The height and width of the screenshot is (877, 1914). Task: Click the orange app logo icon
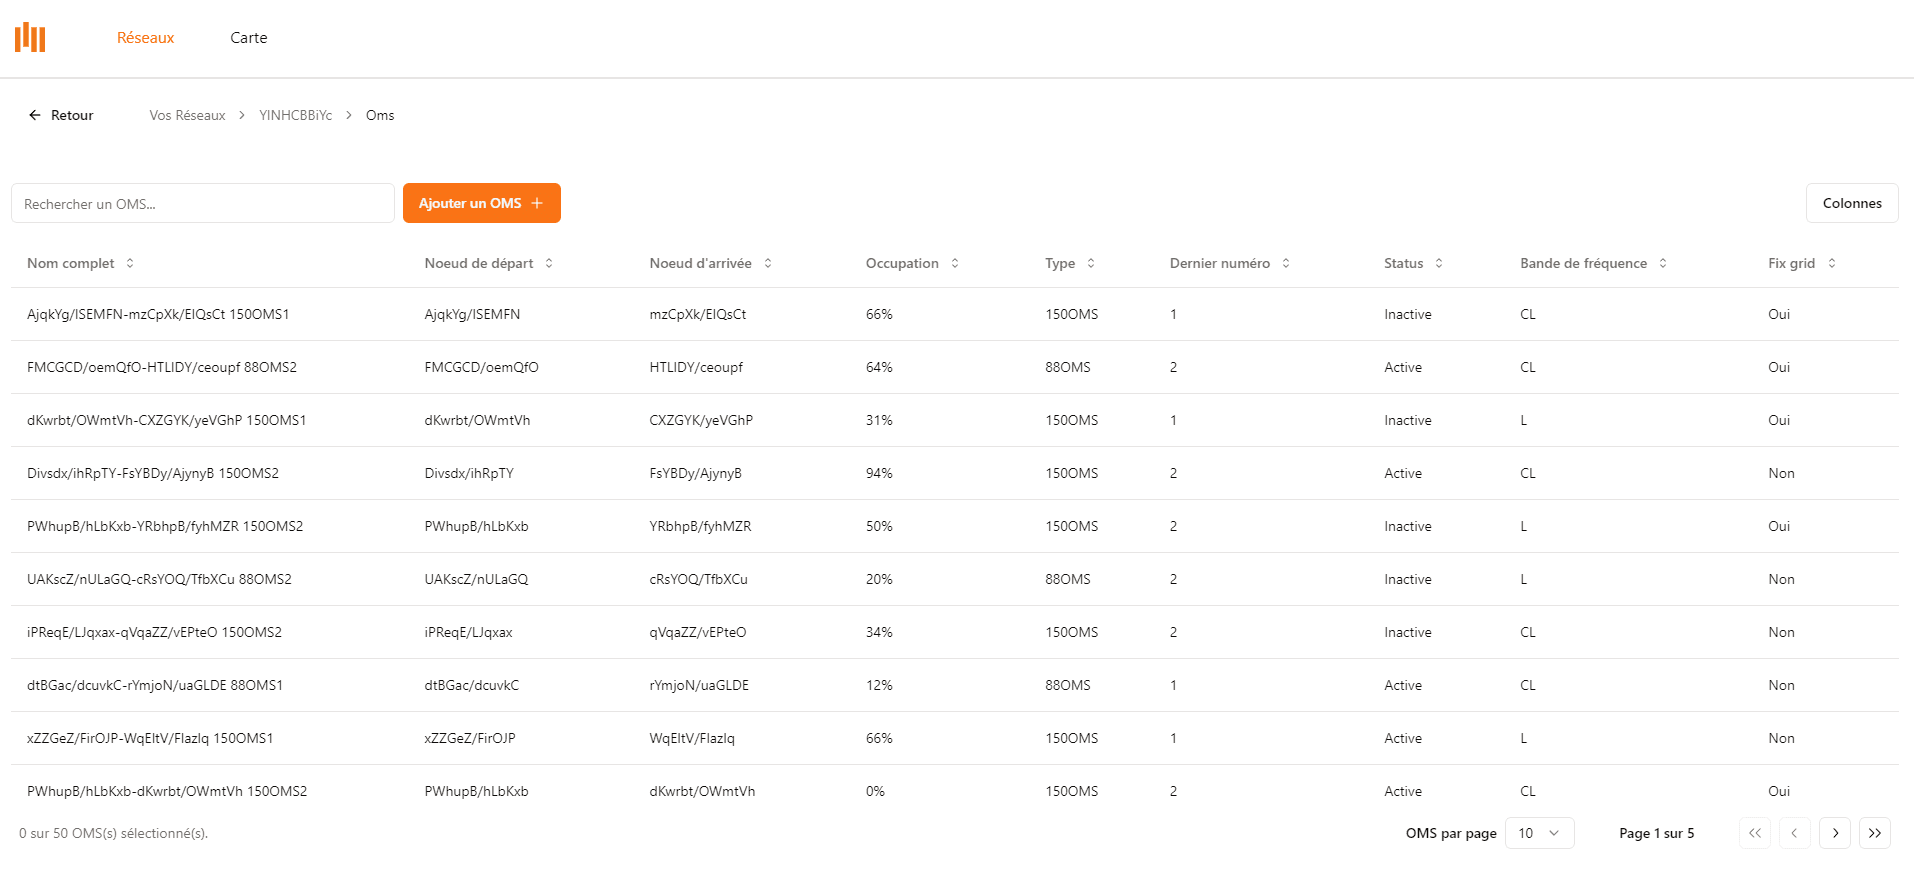coord(30,38)
